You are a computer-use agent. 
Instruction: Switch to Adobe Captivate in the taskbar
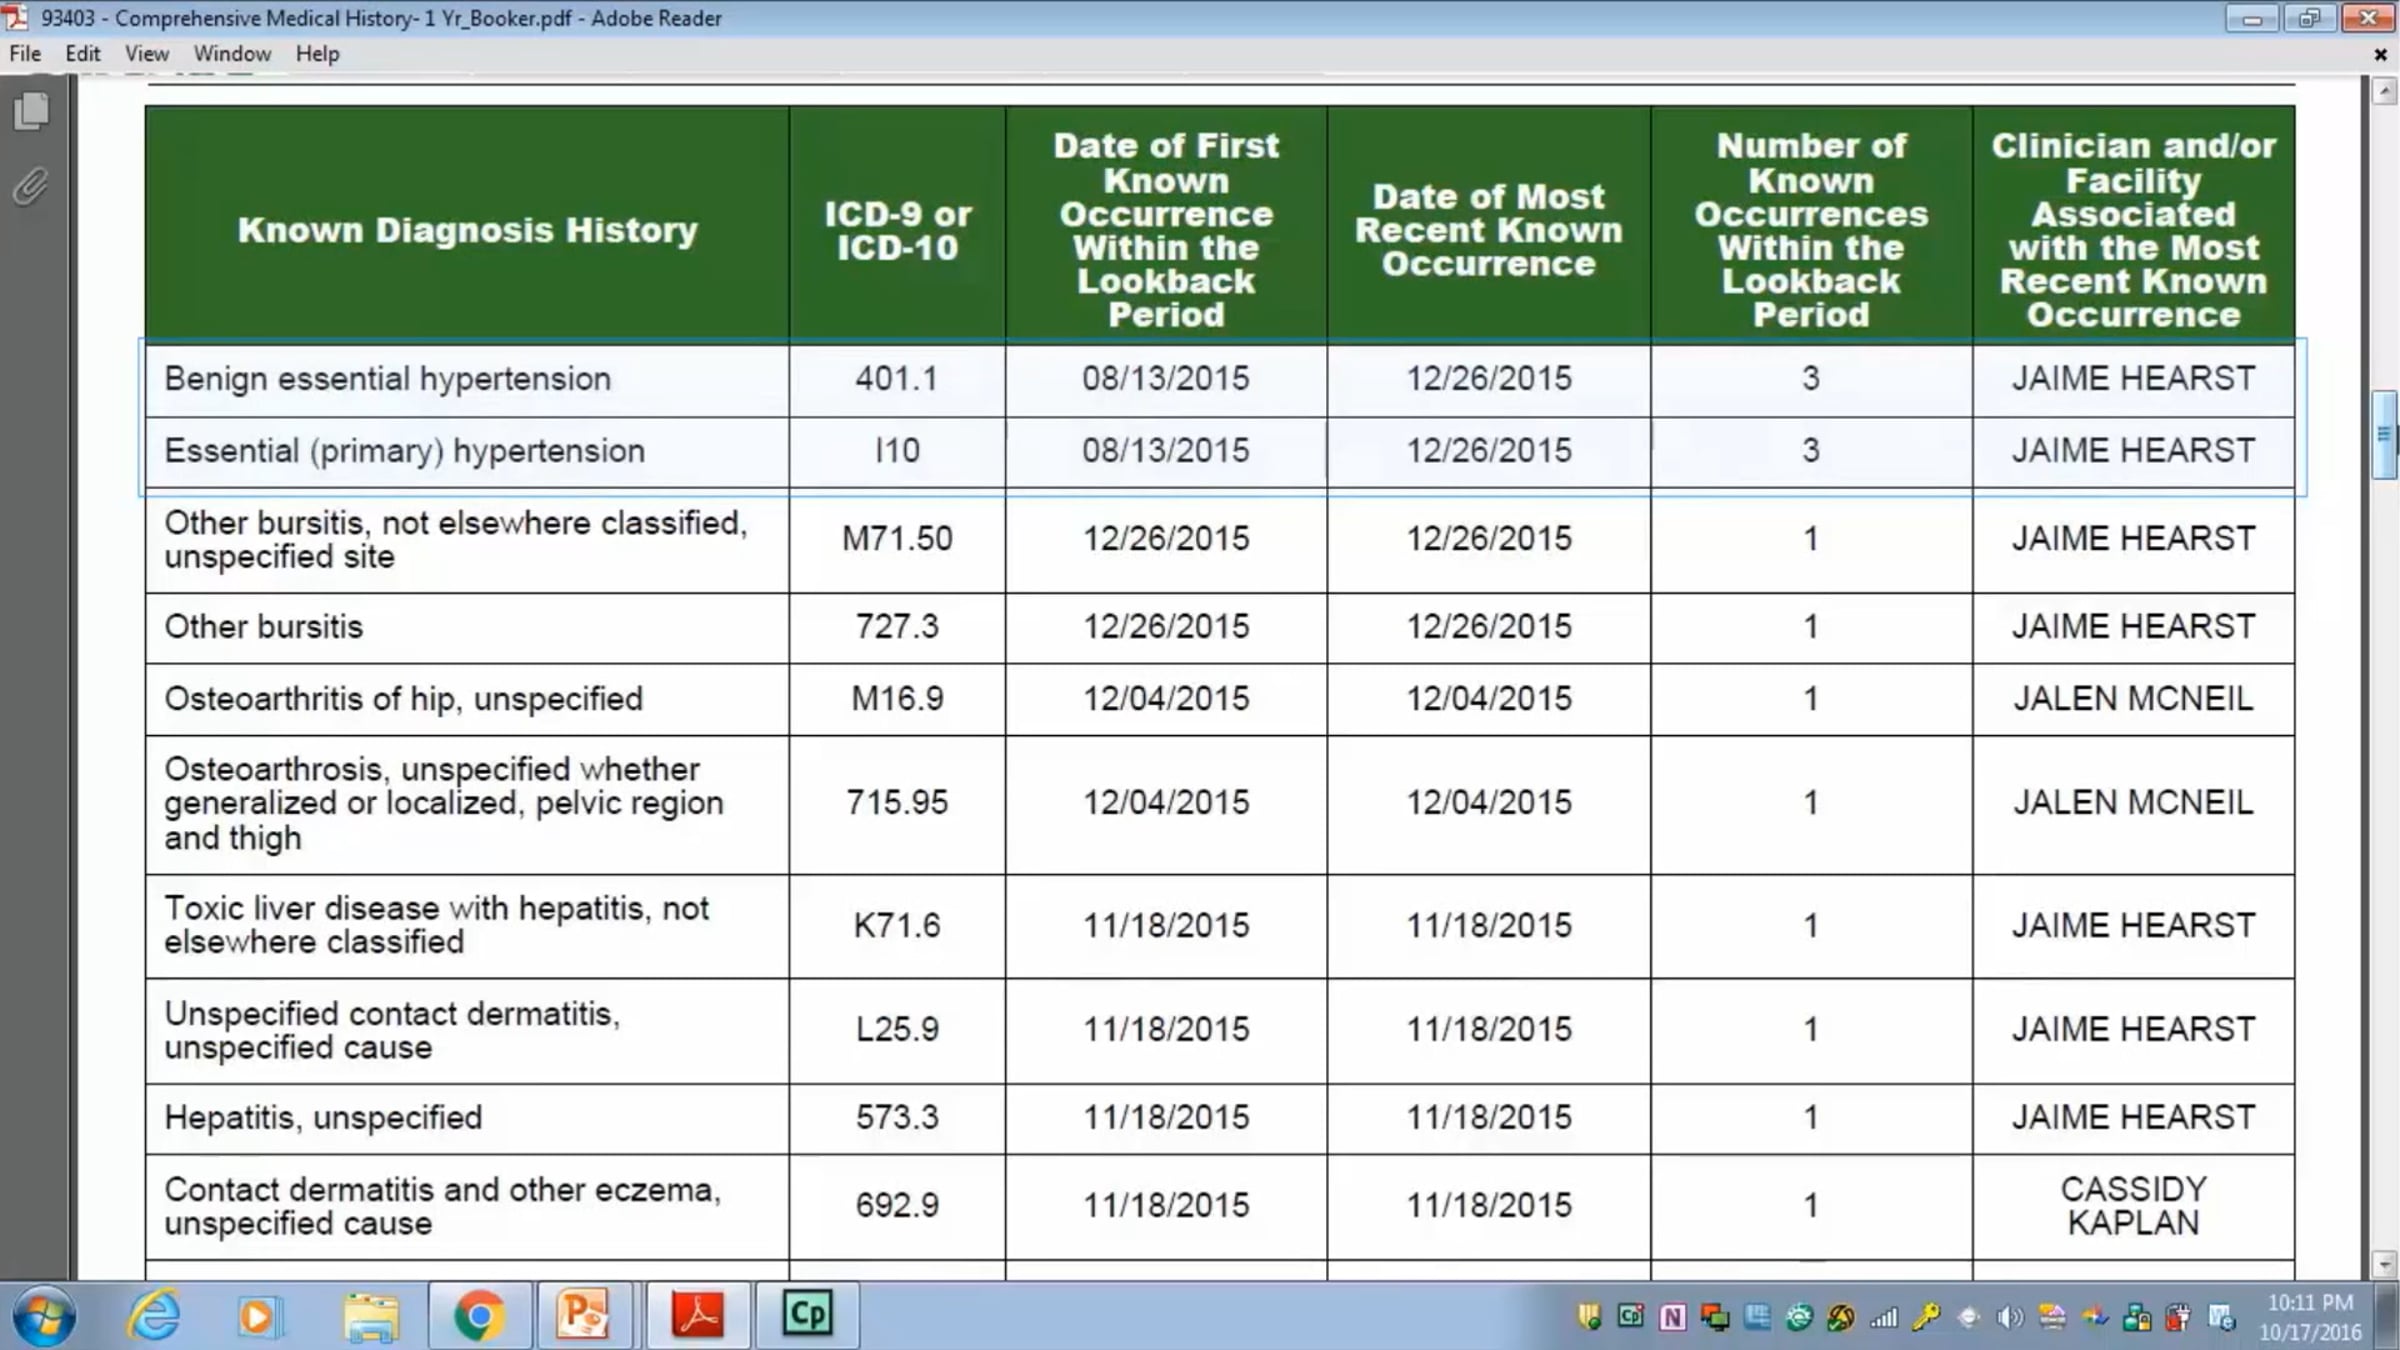807,1315
